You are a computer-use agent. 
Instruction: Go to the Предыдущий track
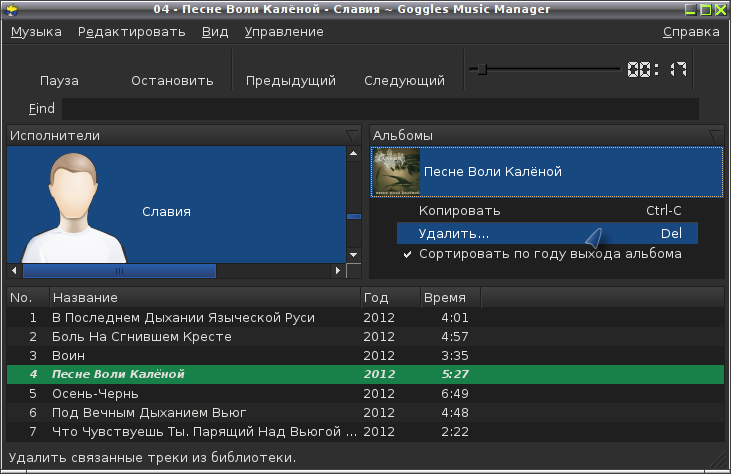[290, 81]
